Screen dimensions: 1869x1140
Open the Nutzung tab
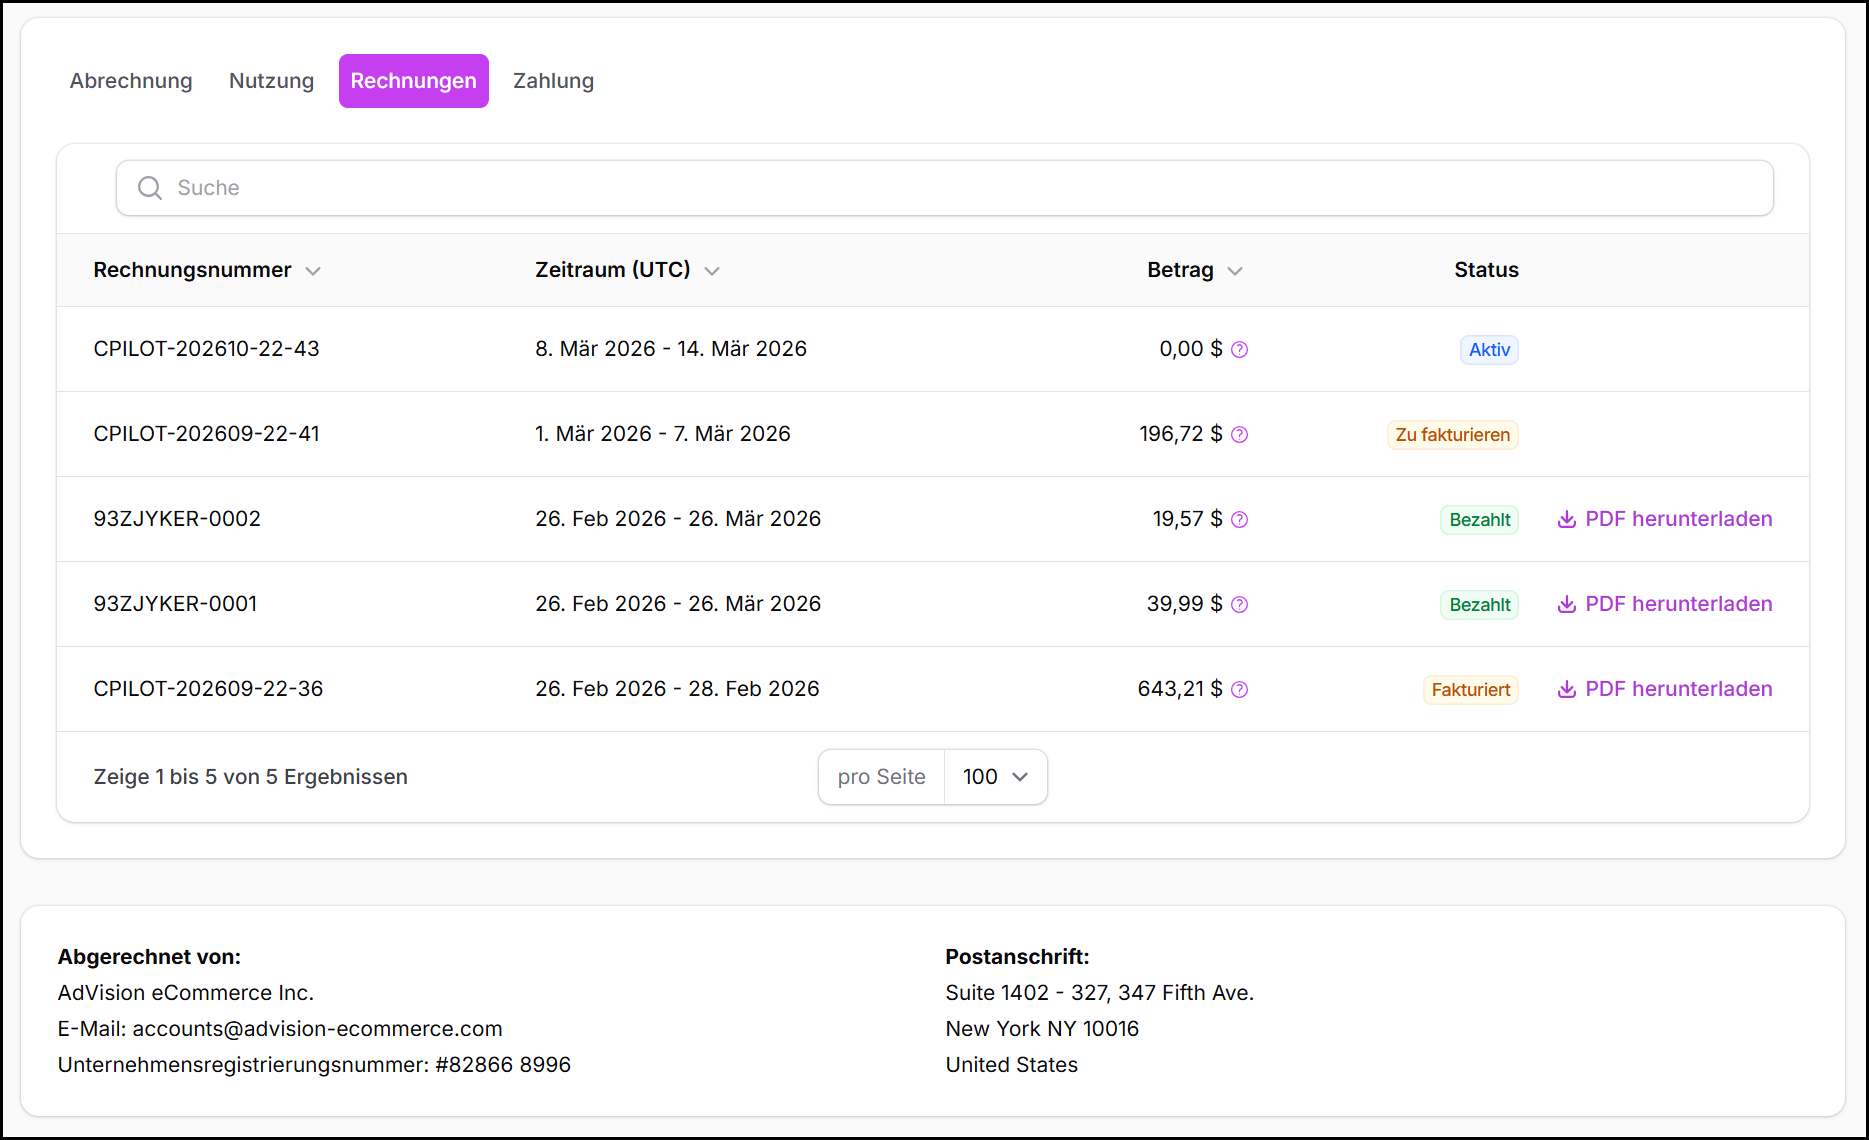tap(271, 81)
